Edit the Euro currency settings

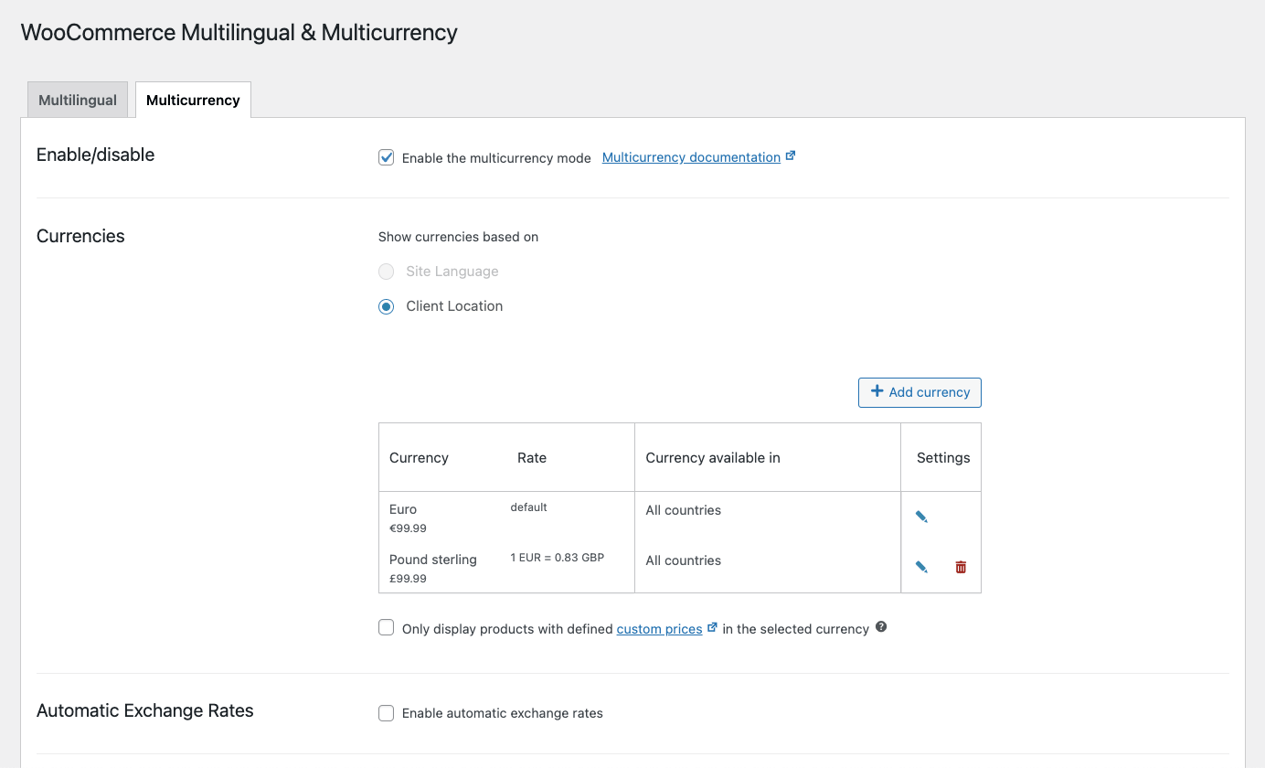(x=921, y=516)
